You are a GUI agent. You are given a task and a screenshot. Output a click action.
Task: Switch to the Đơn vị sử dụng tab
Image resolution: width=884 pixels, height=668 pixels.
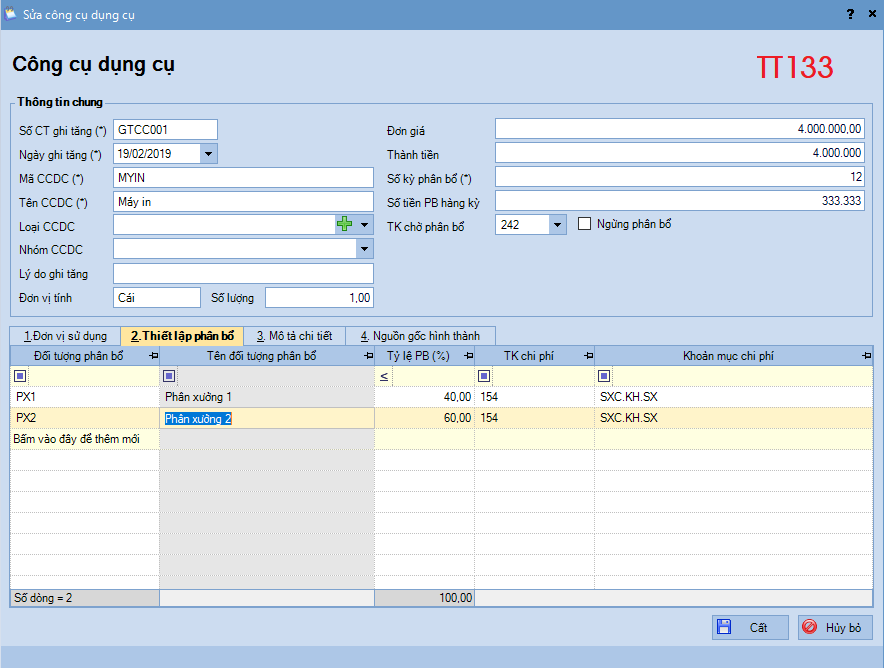click(65, 336)
